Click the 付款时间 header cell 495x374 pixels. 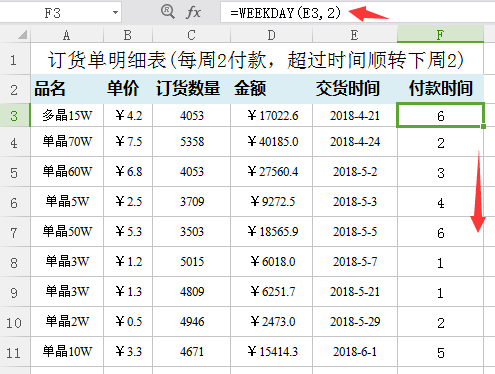pos(440,89)
